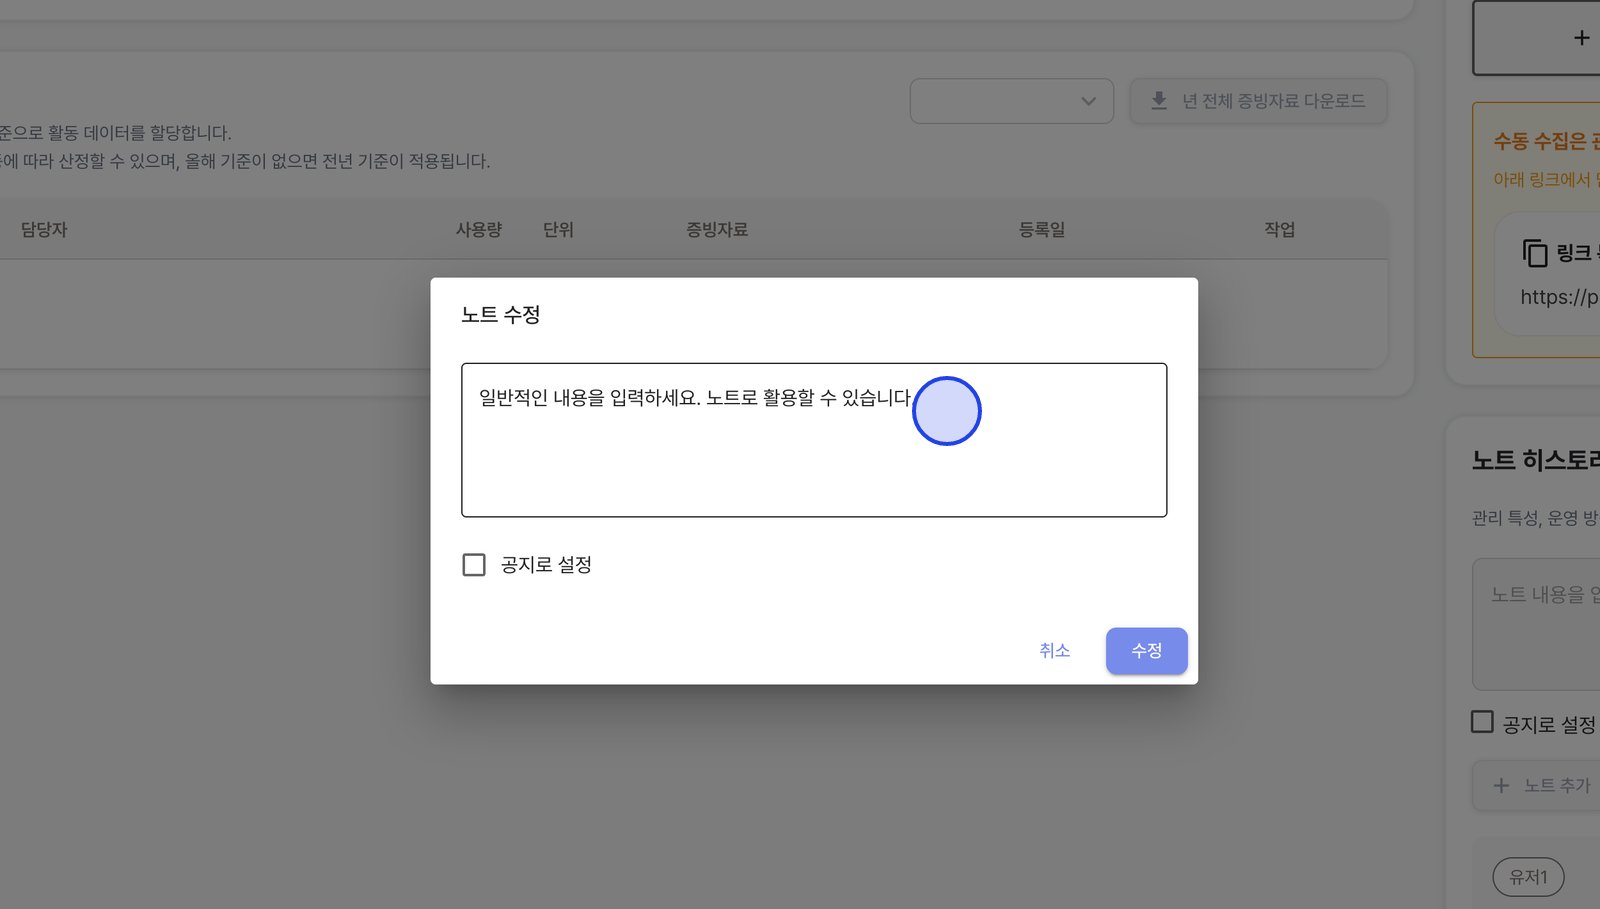Confirm the edit with the 수정 button
This screenshot has height=909, width=1600.
point(1146,651)
